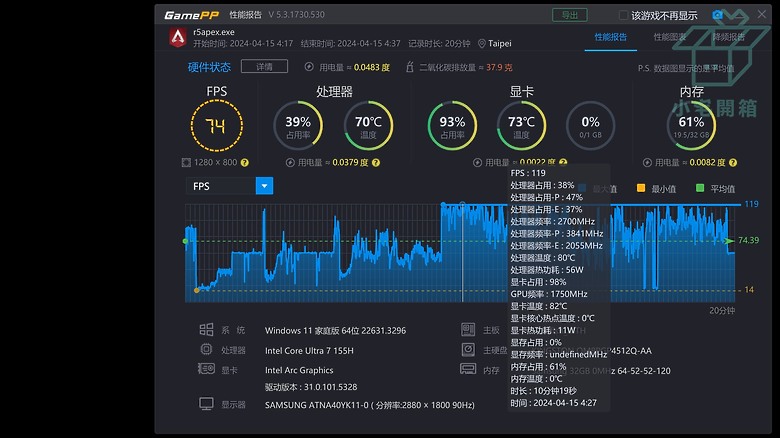Click the FPS 74 gauge

coord(216,125)
